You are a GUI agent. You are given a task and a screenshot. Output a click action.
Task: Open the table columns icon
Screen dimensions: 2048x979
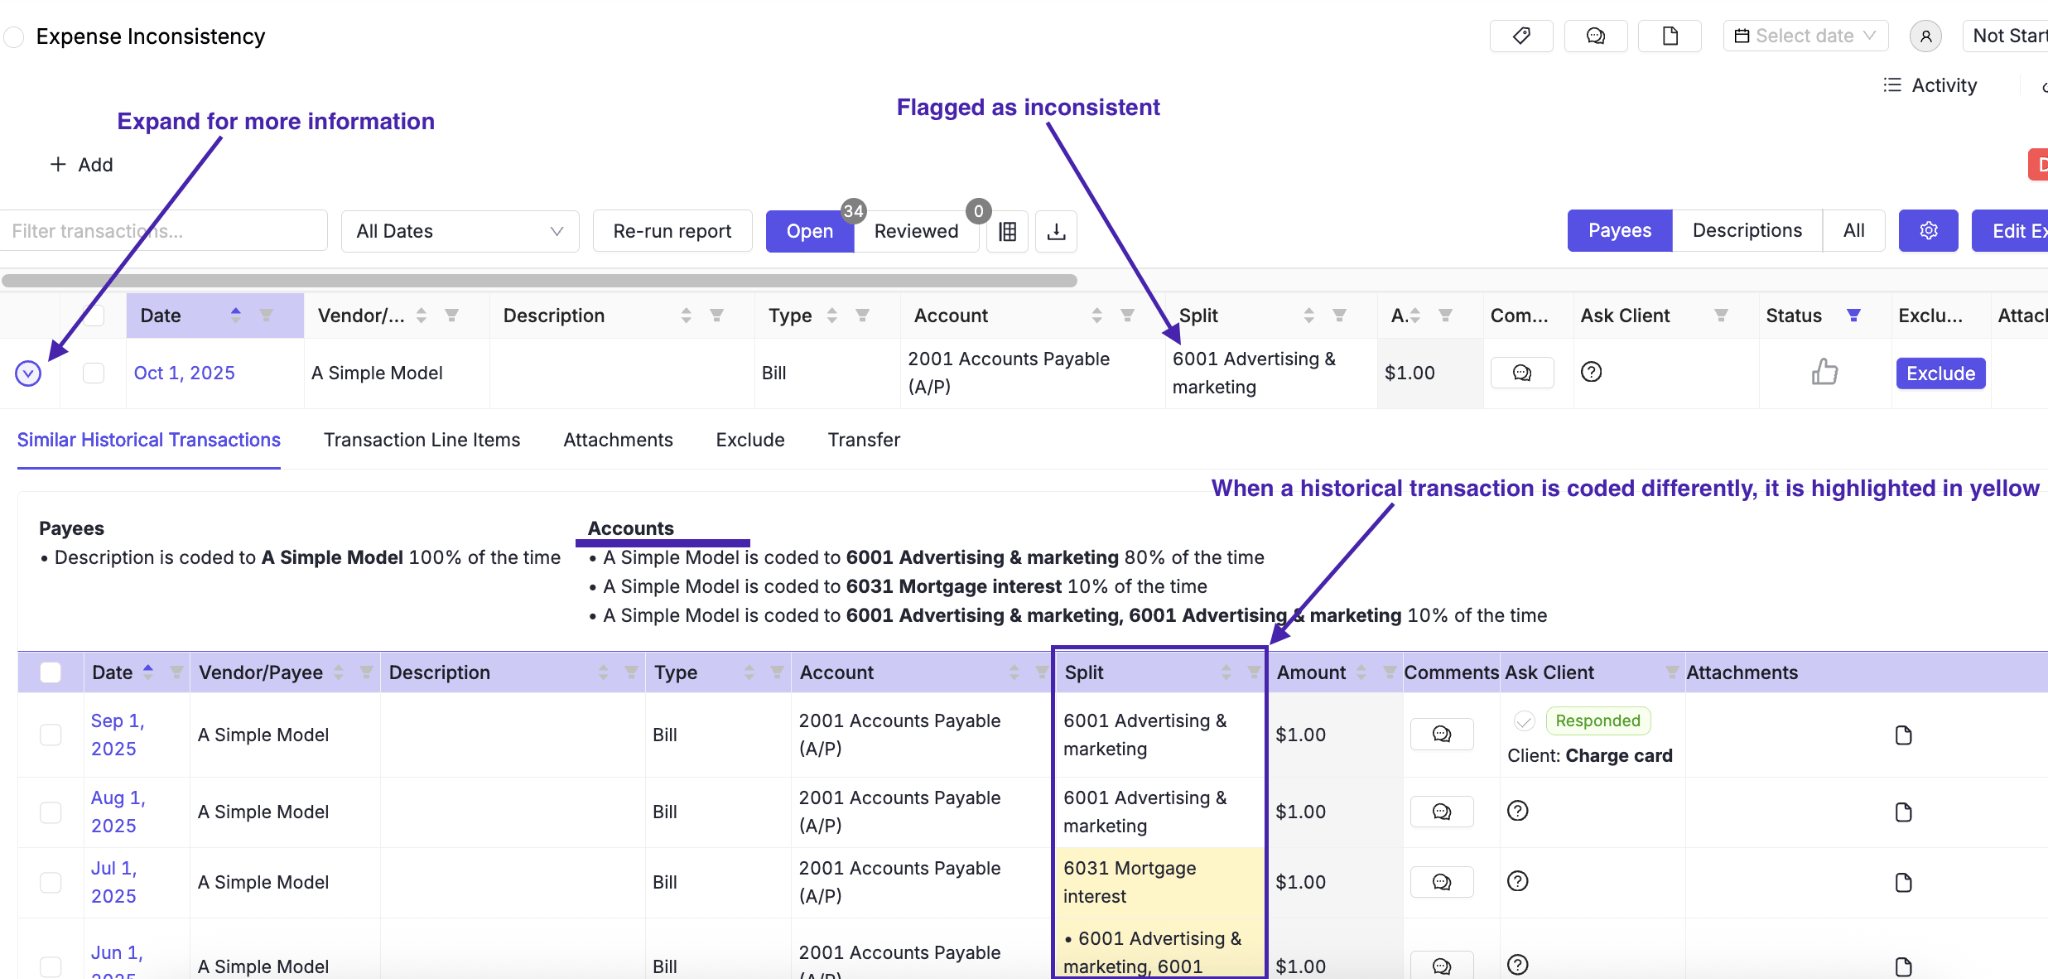1008,232
